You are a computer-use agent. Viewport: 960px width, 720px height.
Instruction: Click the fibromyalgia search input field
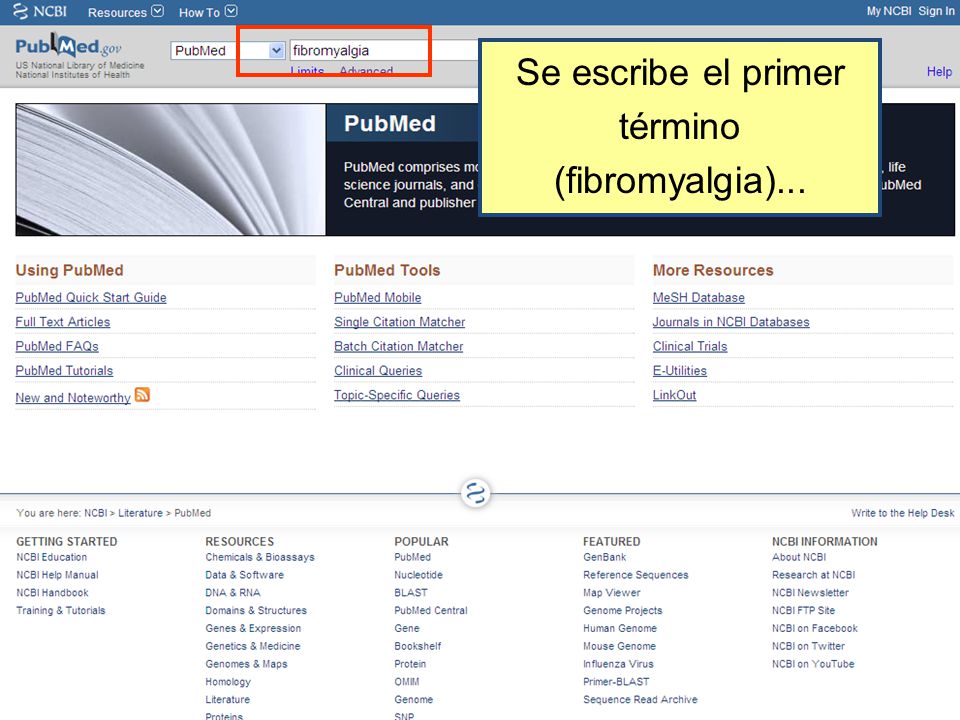click(x=386, y=51)
